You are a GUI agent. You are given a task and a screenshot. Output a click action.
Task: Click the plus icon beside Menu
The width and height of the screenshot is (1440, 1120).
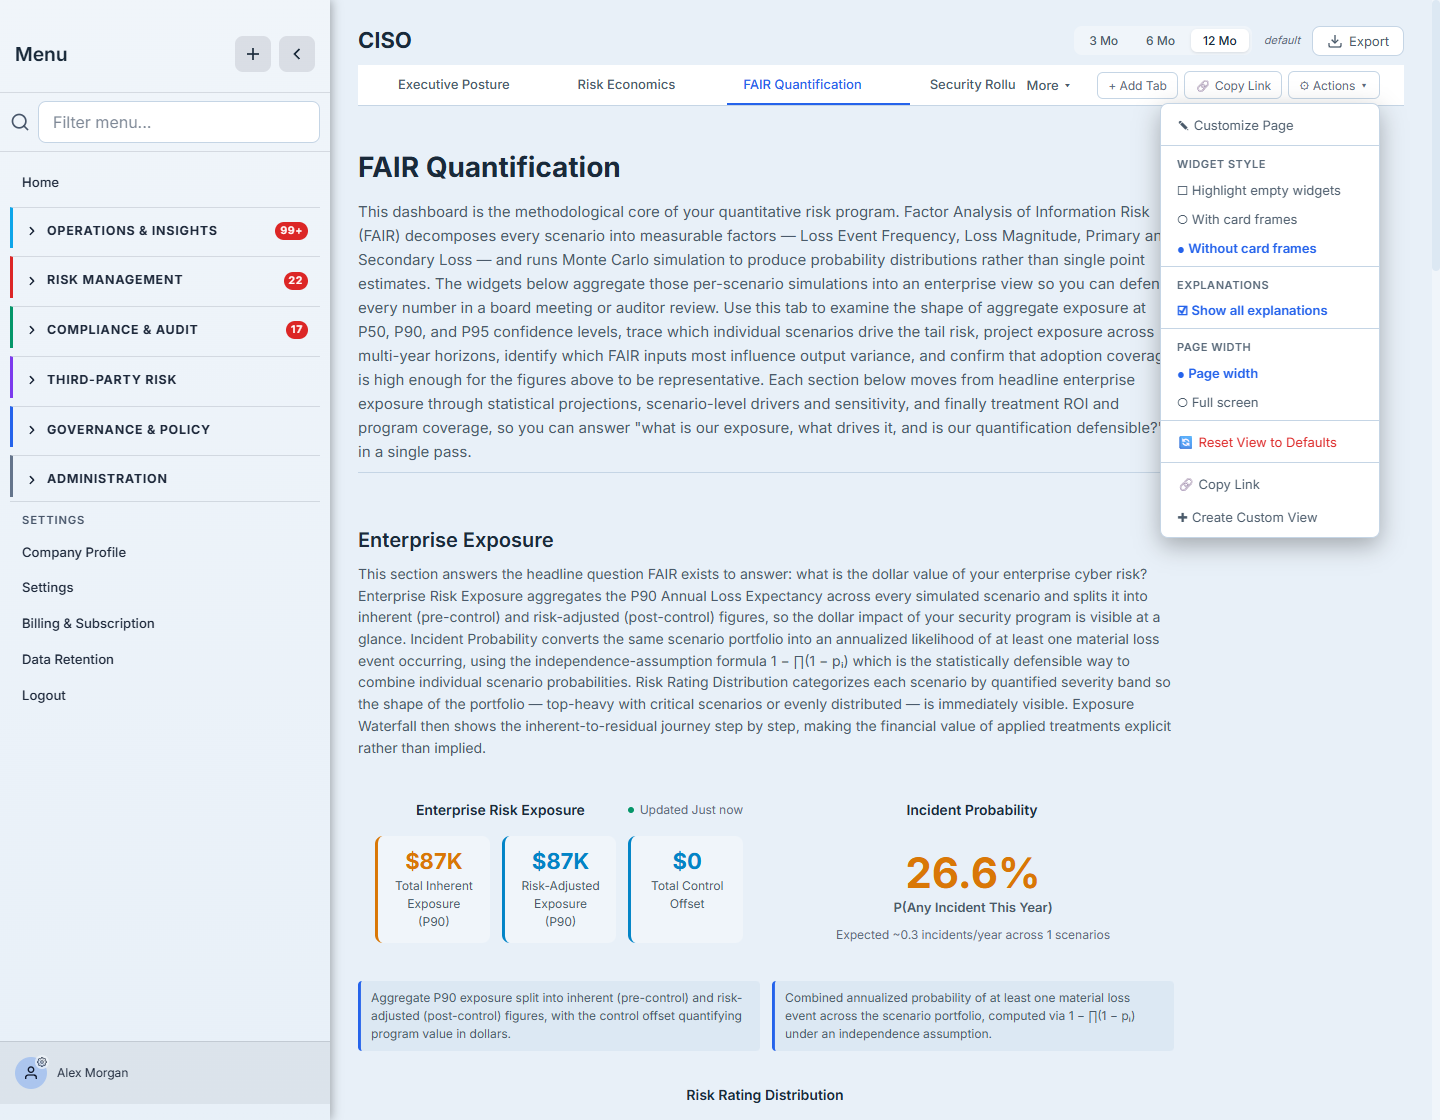pos(253,54)
